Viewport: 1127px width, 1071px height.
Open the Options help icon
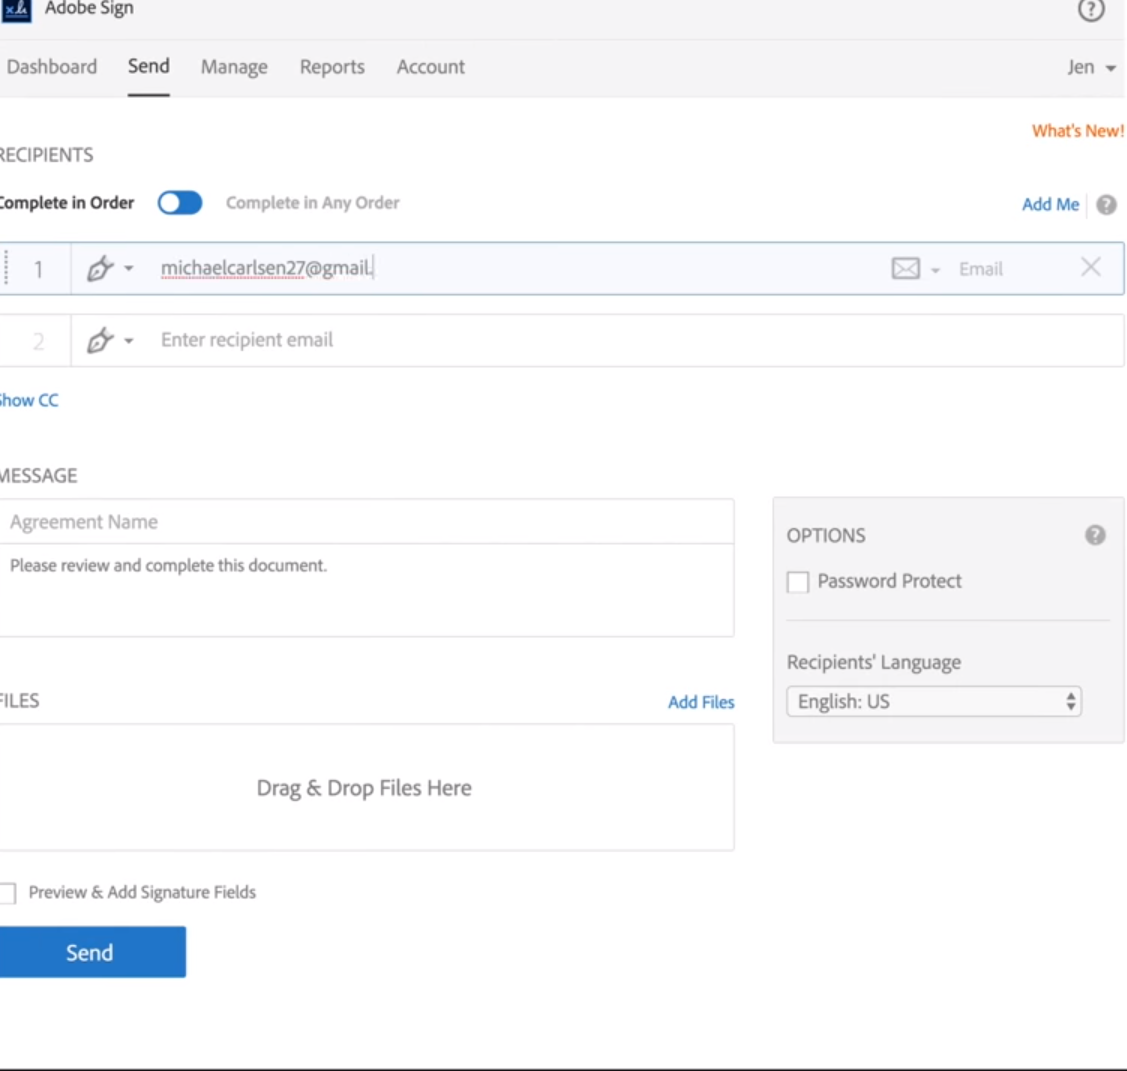pyautogui.click(x=1095, y=535)
